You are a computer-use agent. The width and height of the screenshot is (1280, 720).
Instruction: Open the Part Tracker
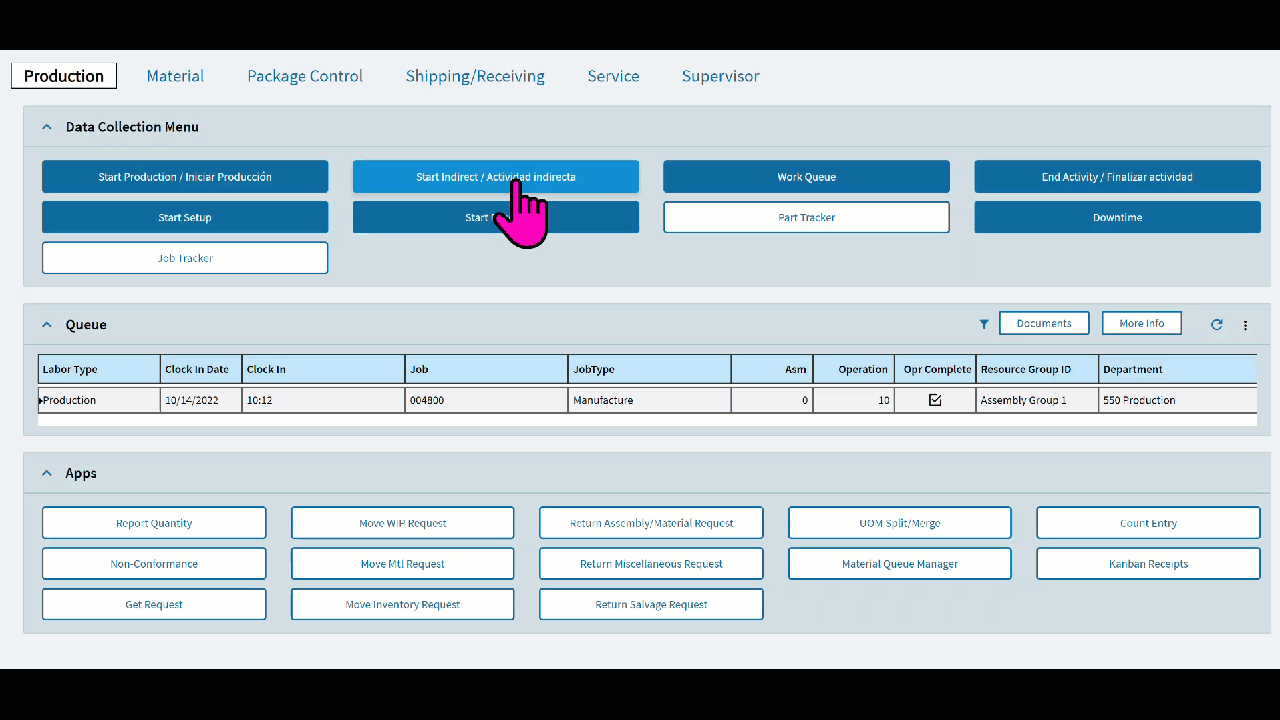tap(806, 217)
